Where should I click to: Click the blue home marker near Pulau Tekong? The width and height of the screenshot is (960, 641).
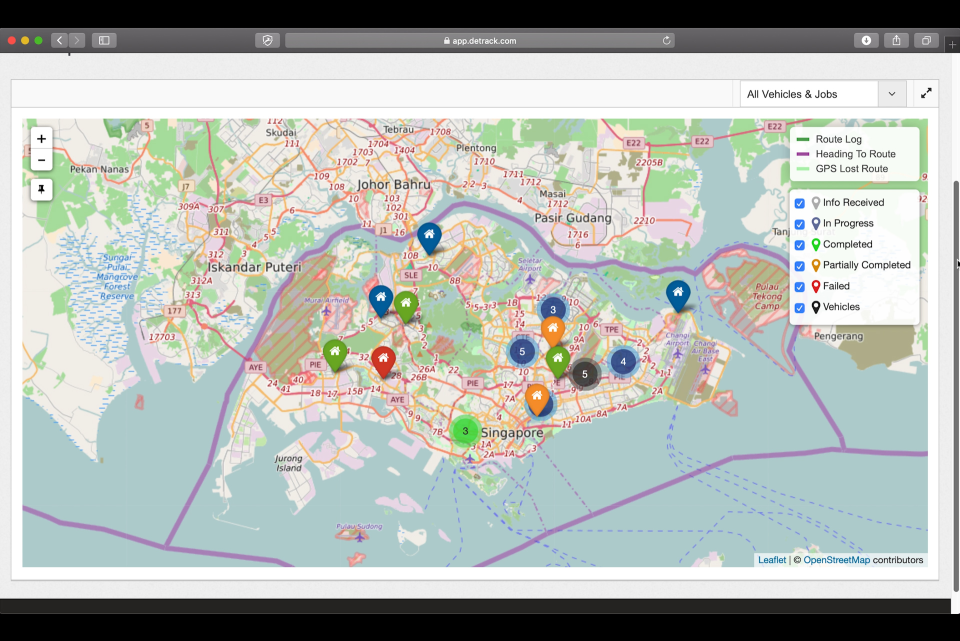678,295
